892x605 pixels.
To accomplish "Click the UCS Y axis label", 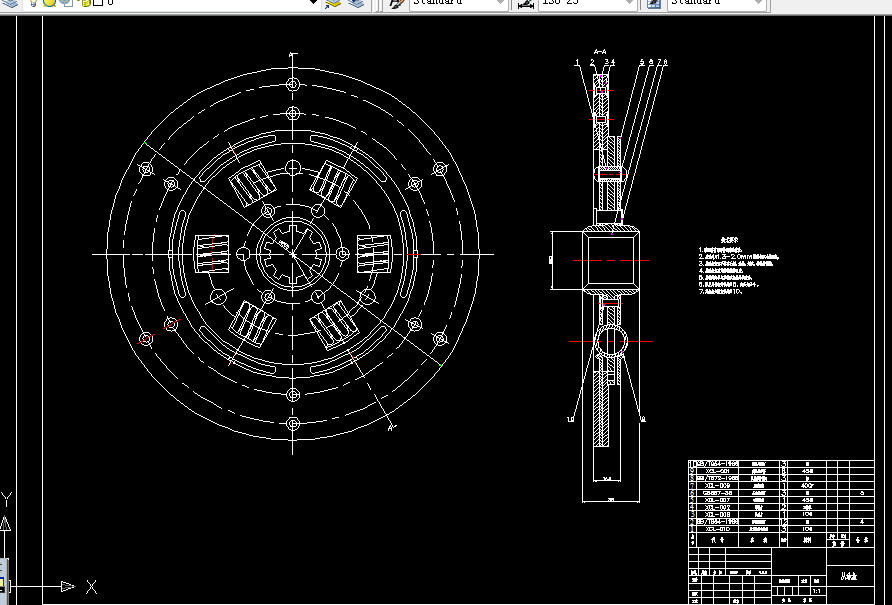I will pos(6,500).
